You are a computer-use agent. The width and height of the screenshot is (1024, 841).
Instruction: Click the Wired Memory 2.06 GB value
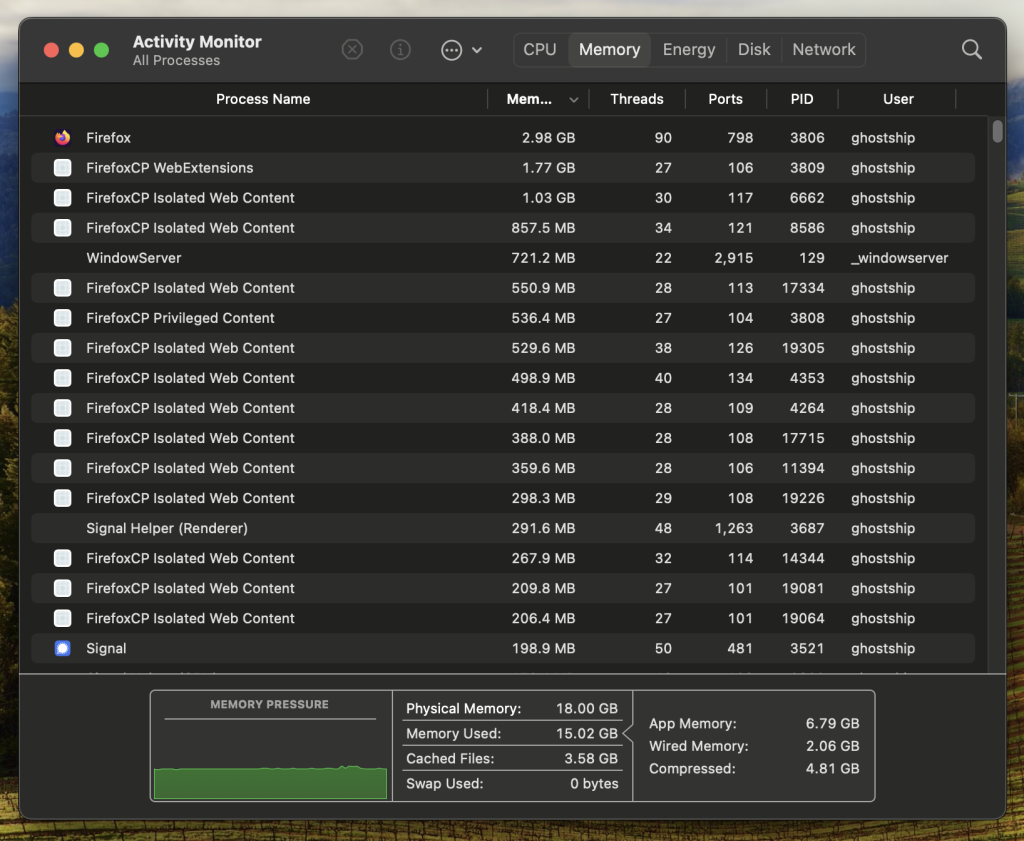click(833, 746)
